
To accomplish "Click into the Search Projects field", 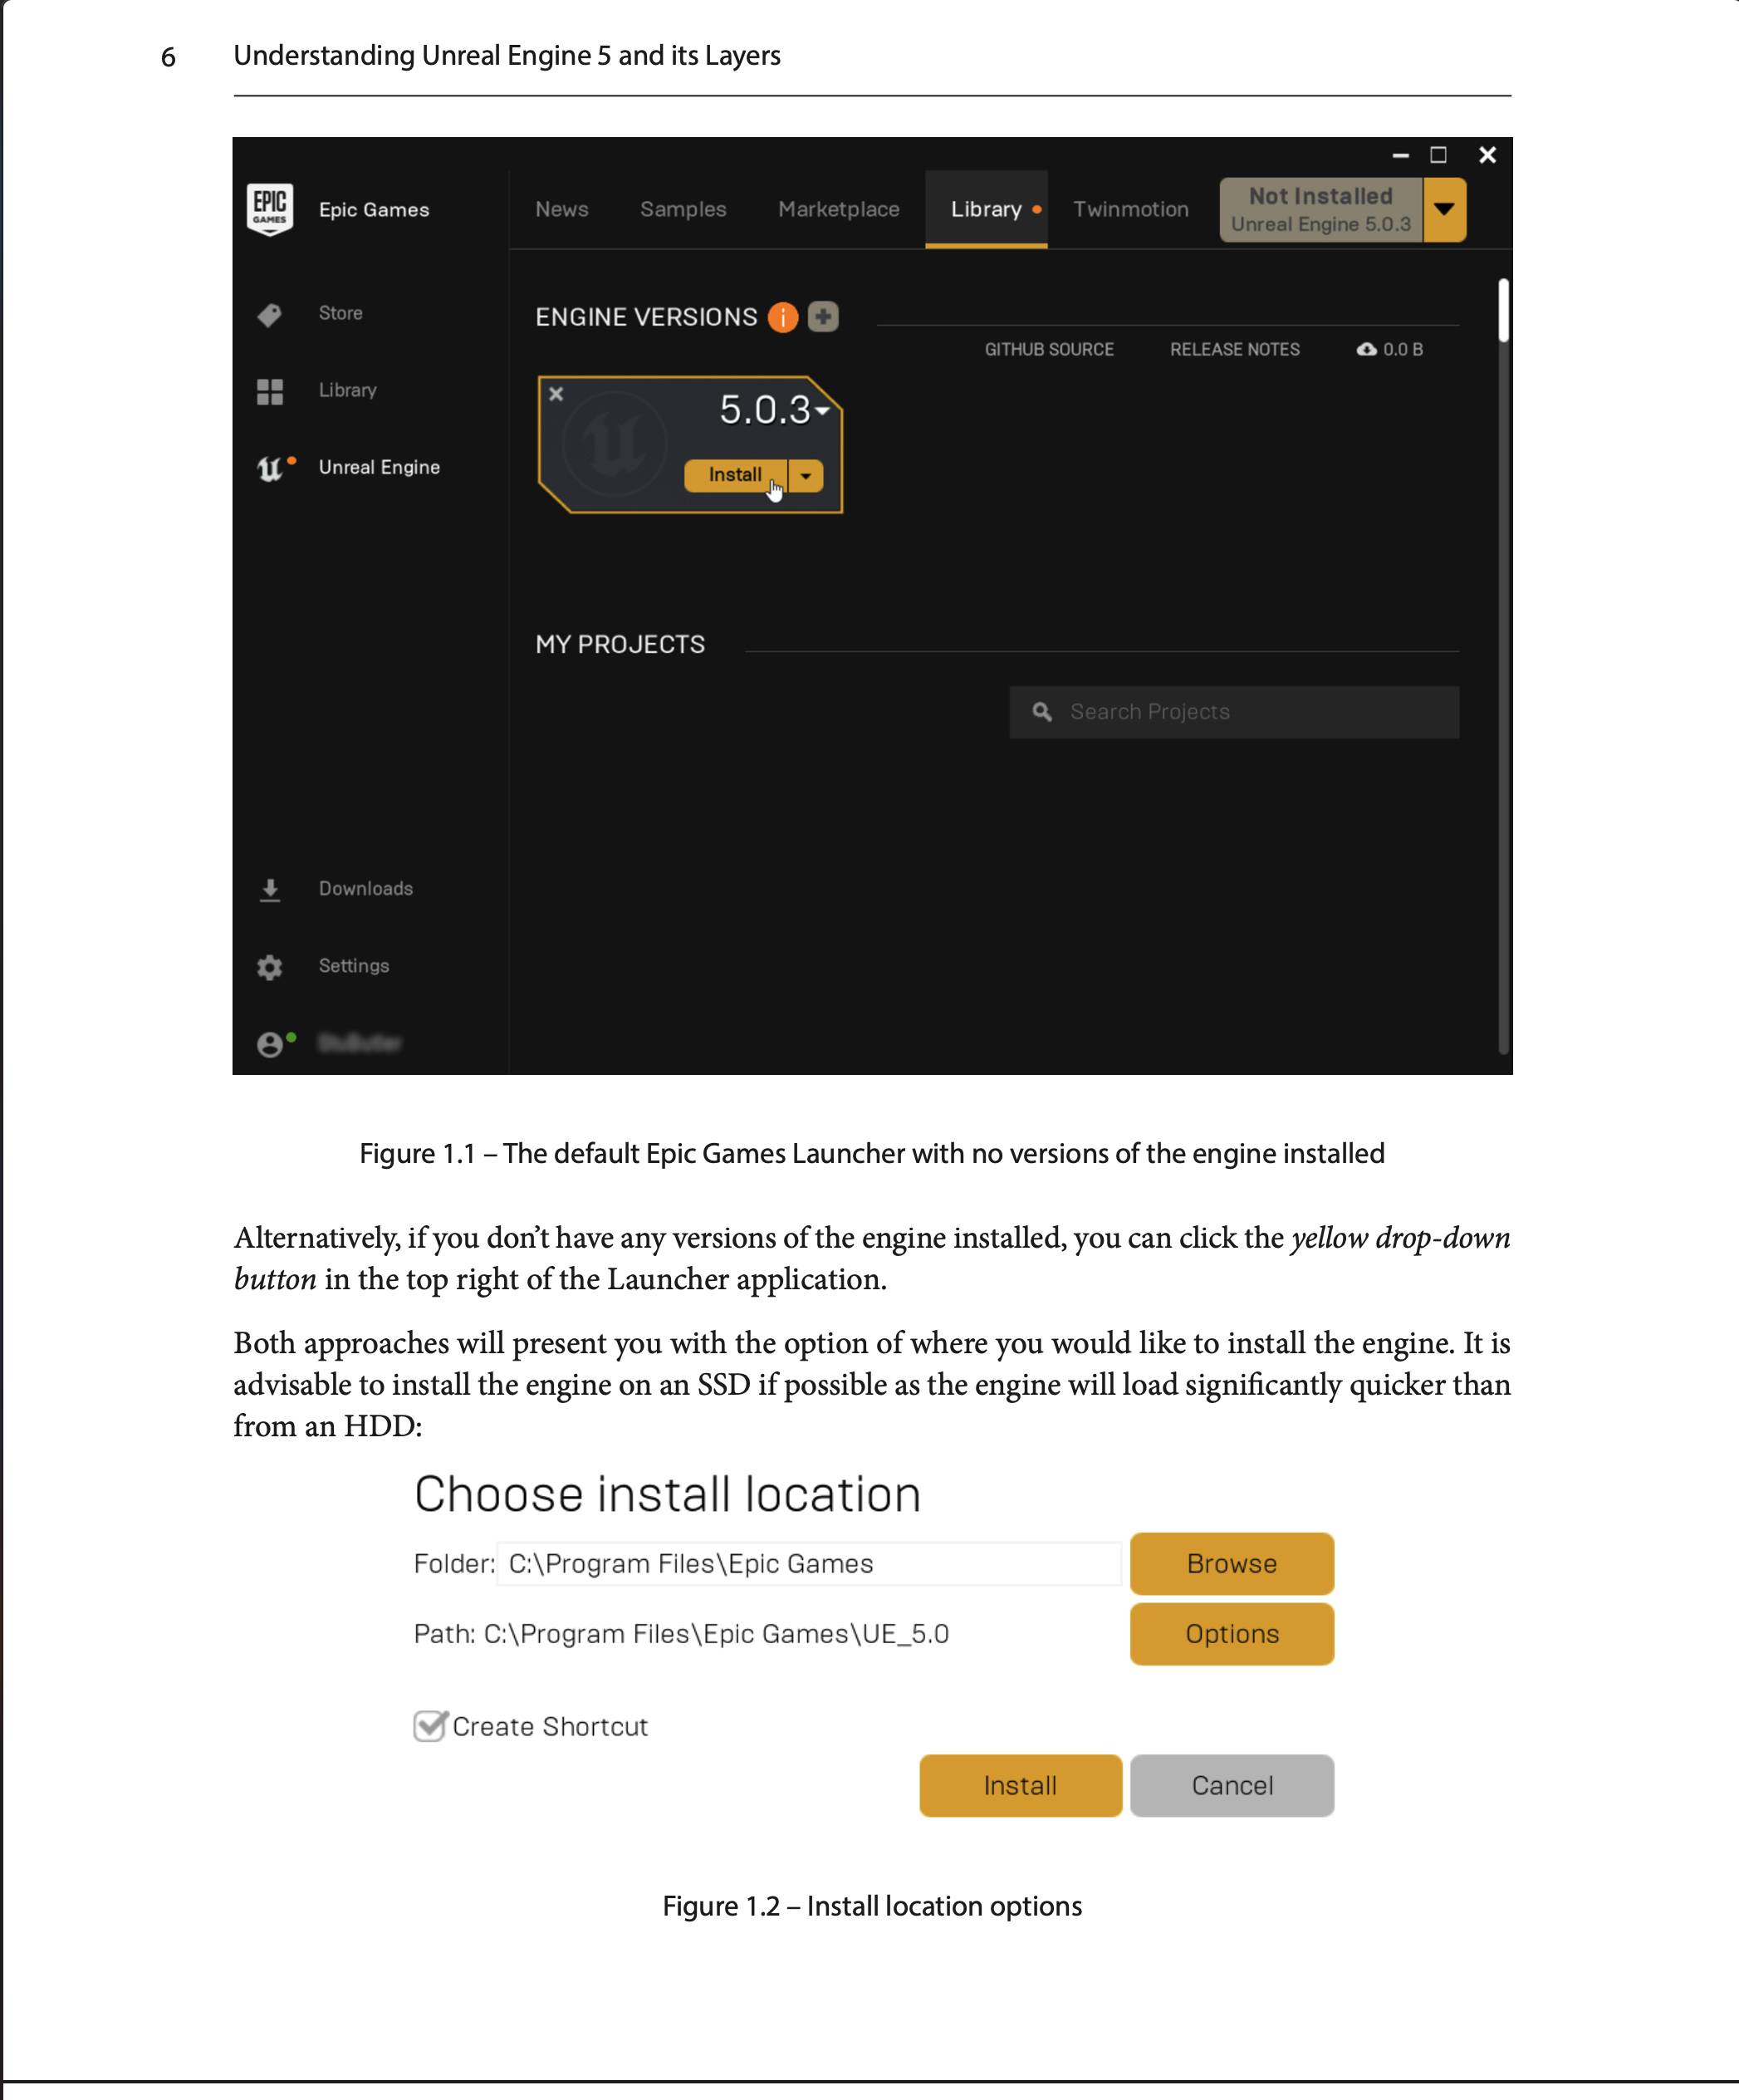I will [1234, 712].
